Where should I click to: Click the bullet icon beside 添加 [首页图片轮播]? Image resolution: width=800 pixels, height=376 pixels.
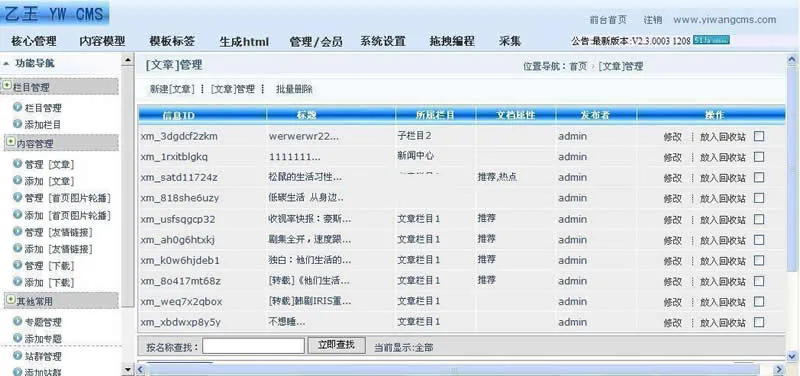(x=18, y=215)
